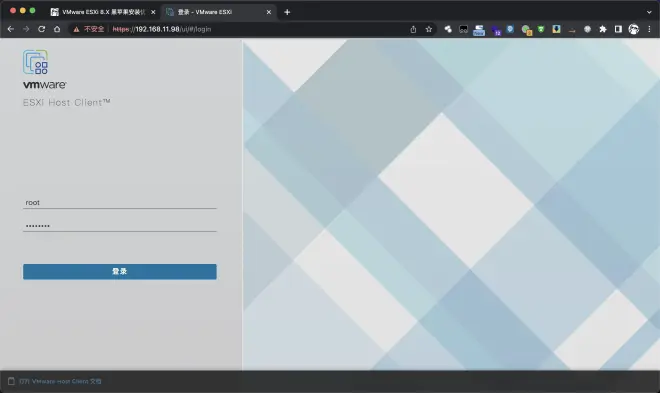
Task: Click the user profile avatar
Action: [x=633, y=29]
